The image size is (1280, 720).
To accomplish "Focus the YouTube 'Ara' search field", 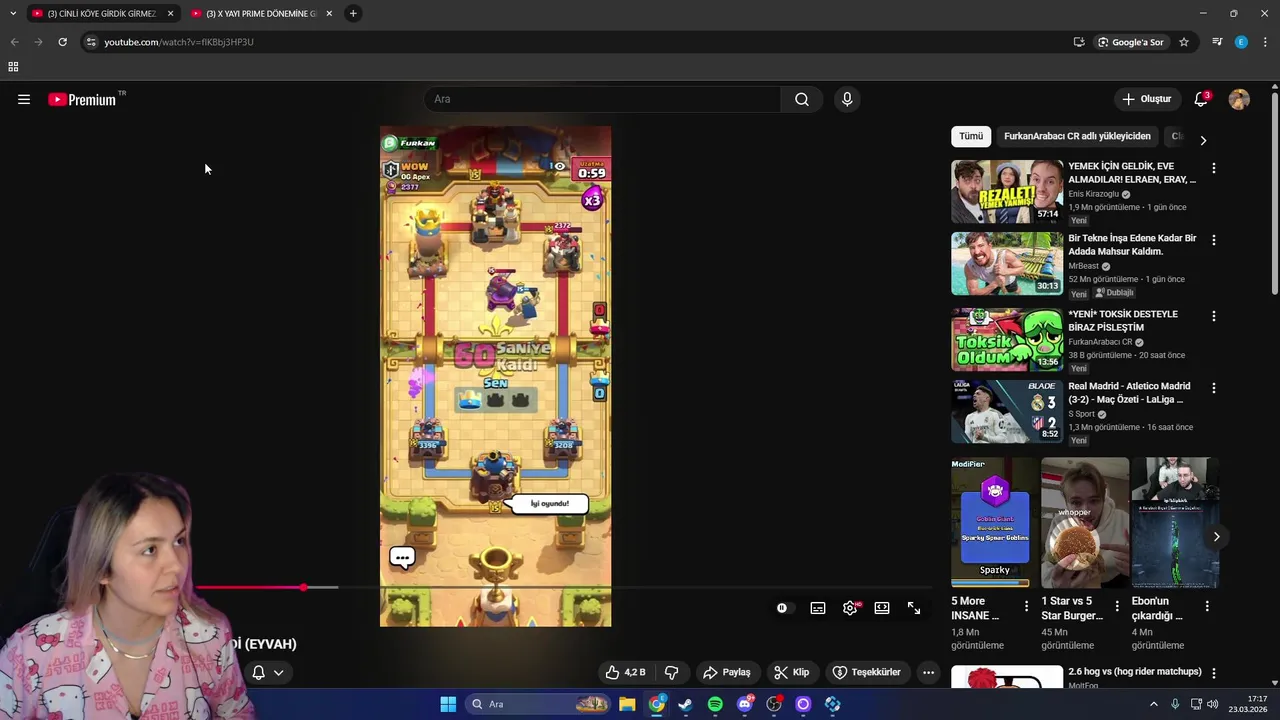I will tap(602, 99).
